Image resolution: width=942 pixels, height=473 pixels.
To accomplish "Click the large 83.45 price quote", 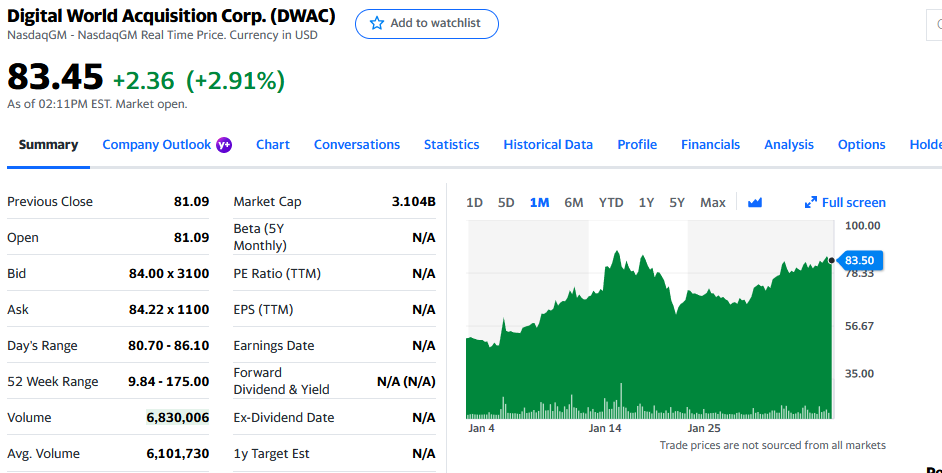I will [55, 78].
